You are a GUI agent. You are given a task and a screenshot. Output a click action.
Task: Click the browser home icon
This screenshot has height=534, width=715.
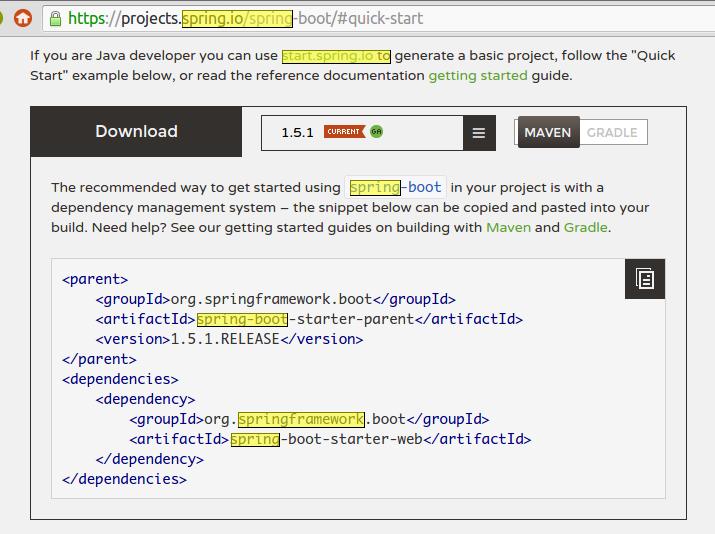coord(23,18)
